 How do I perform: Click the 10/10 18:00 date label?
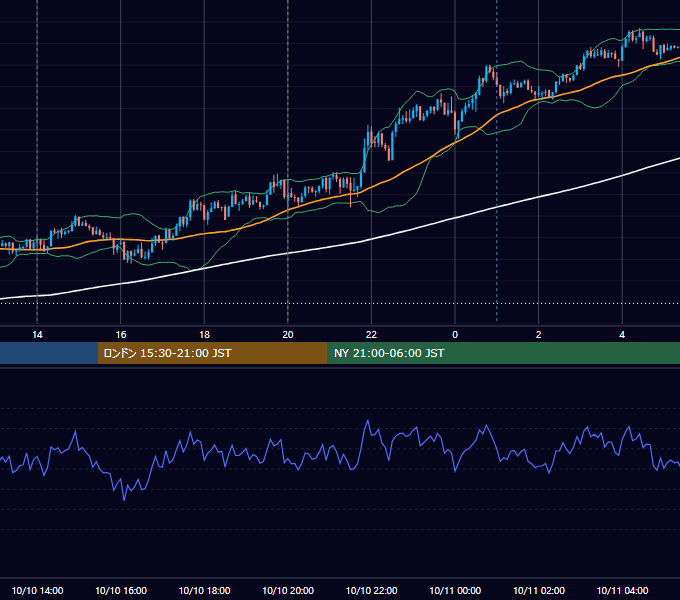pyautogui.click(x=204, y=590)
